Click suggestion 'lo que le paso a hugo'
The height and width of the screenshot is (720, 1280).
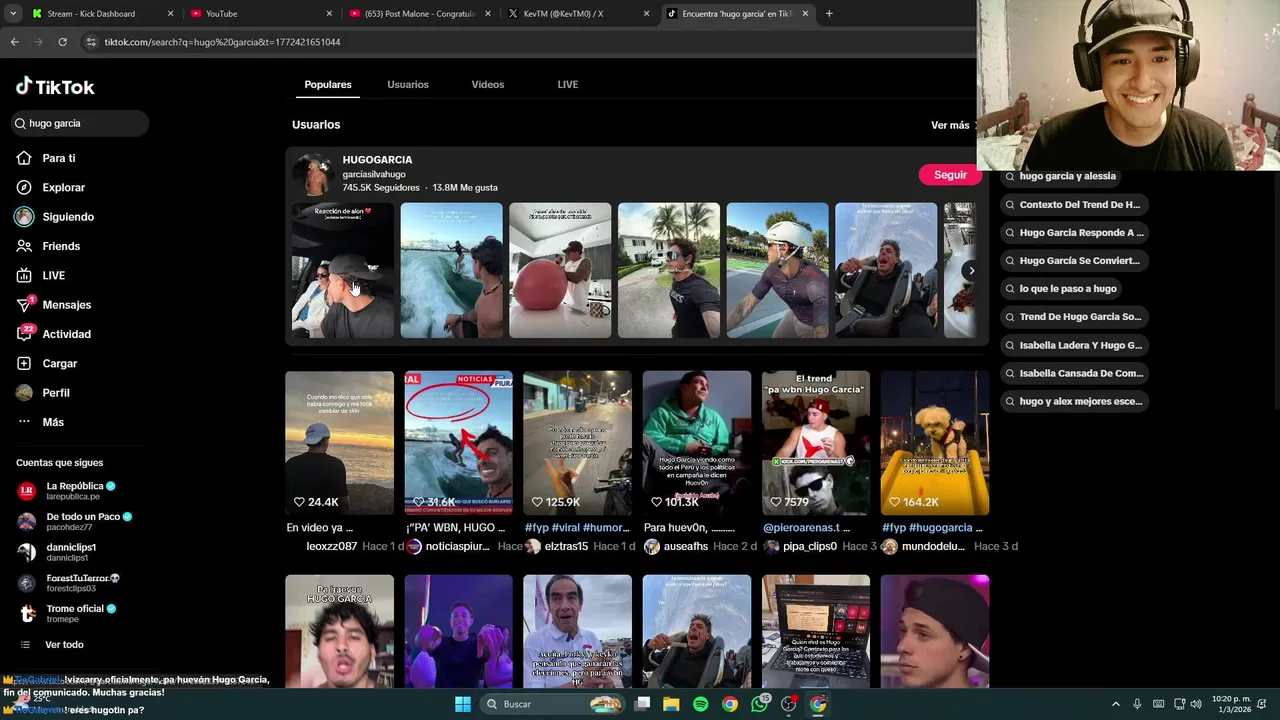pyautogui.click(x=1060, y=289)
